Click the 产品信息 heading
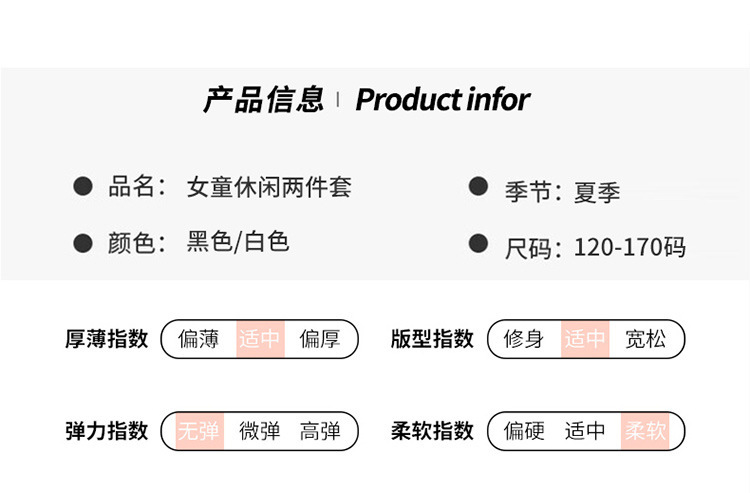750x493 pixels. click(264, 99)
